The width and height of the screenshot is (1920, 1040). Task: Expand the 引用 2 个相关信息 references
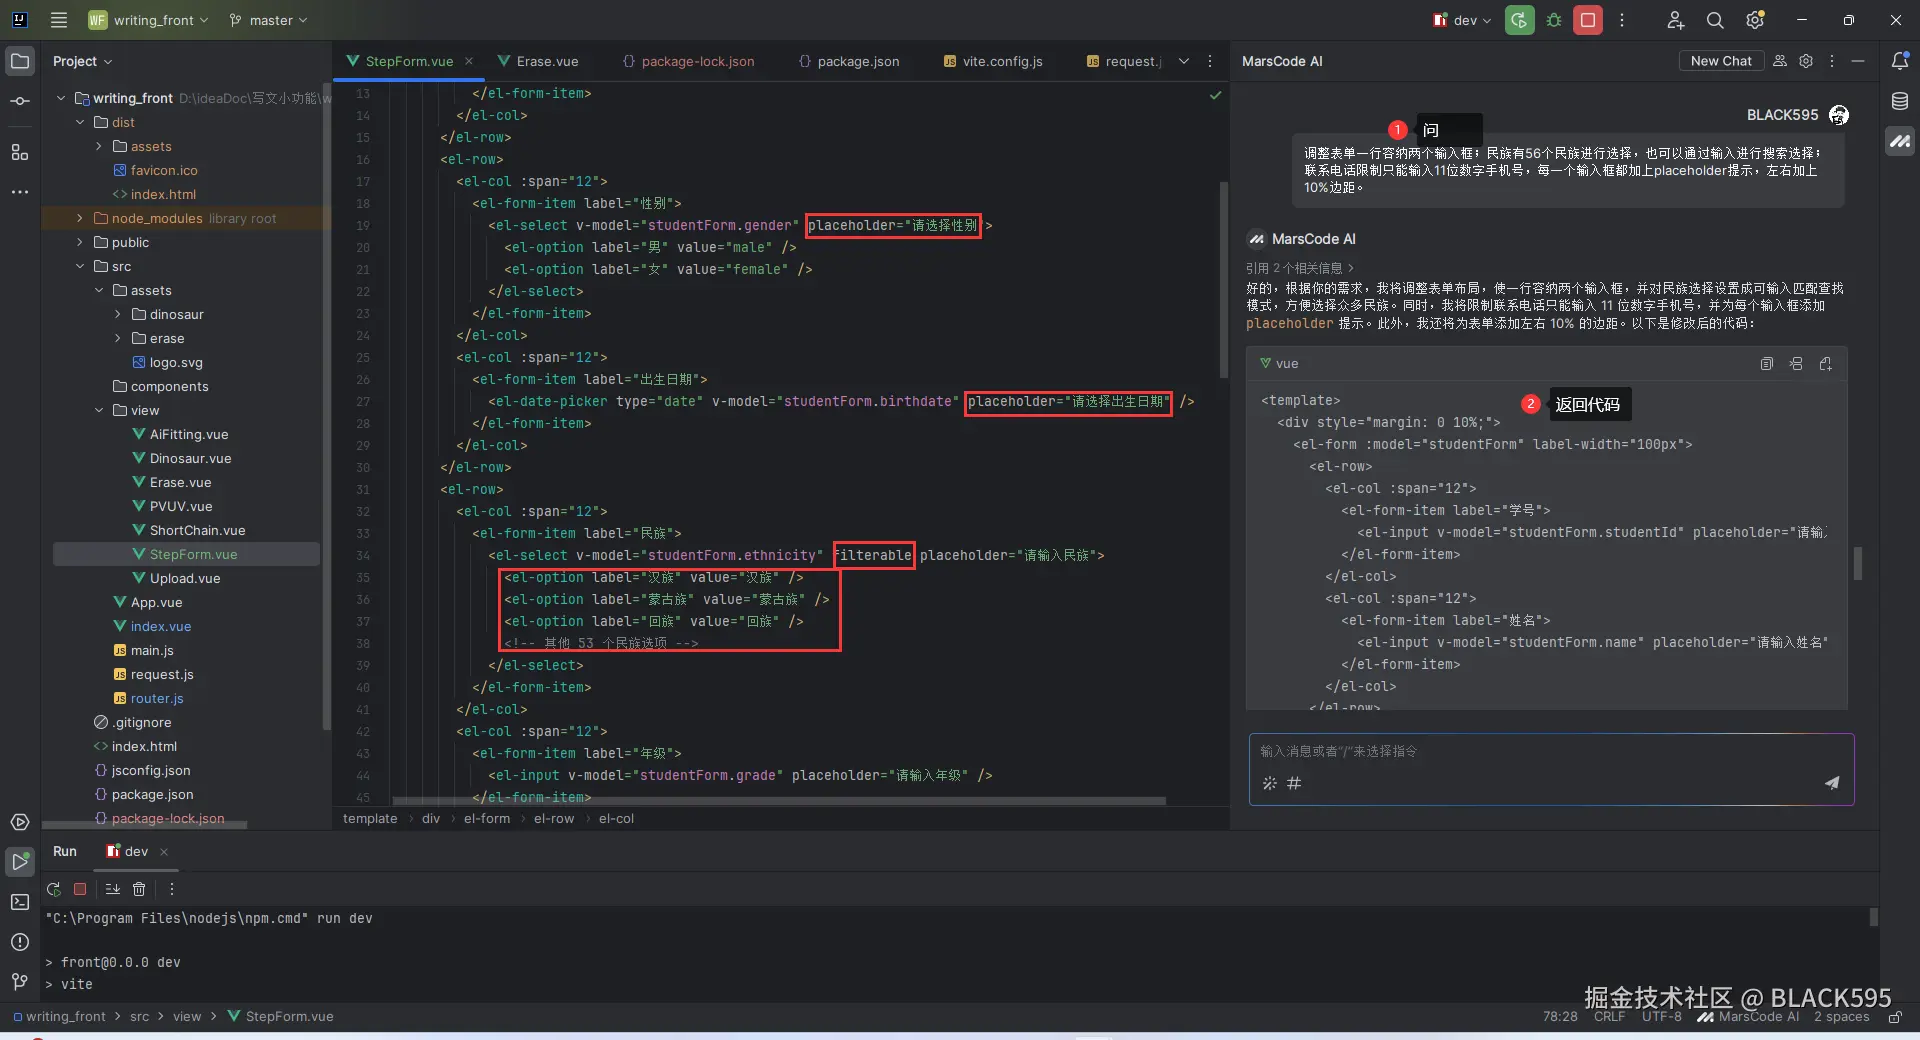click(1300, 268)
